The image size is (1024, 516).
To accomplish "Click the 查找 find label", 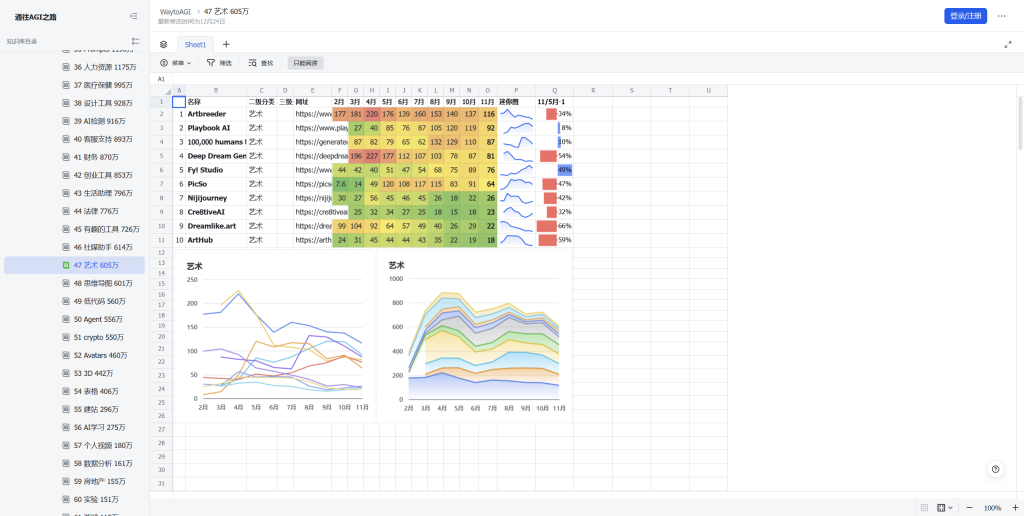I will tap(267, 63).
